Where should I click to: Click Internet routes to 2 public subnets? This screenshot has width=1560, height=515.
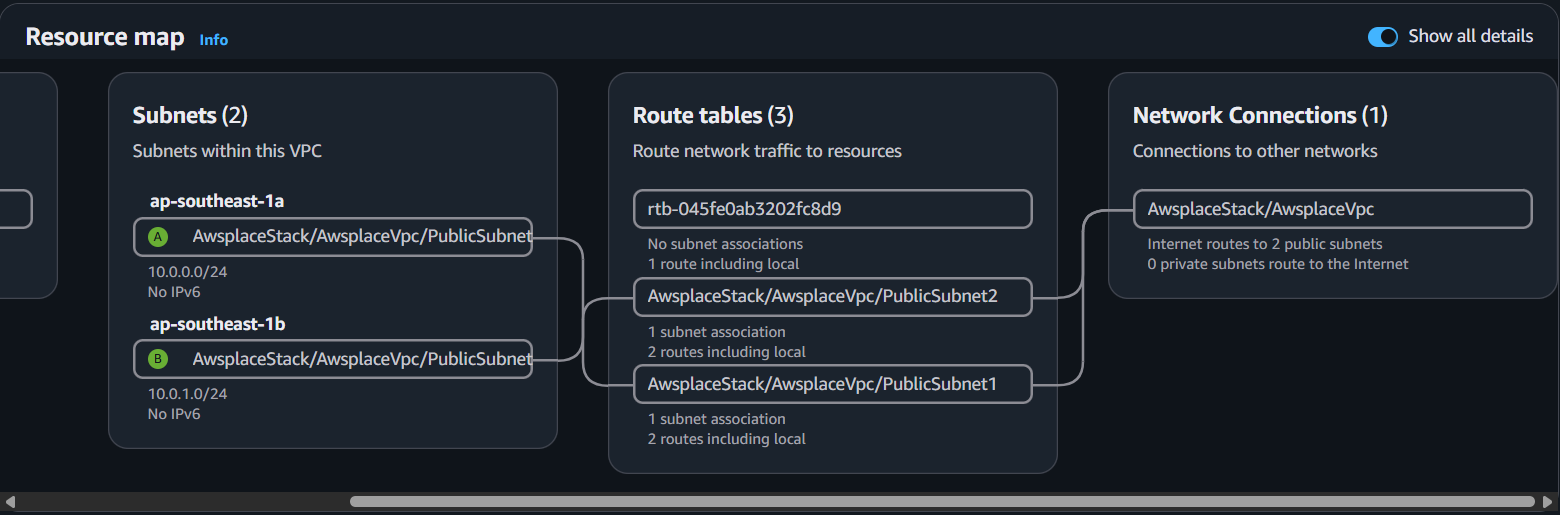1264,244
